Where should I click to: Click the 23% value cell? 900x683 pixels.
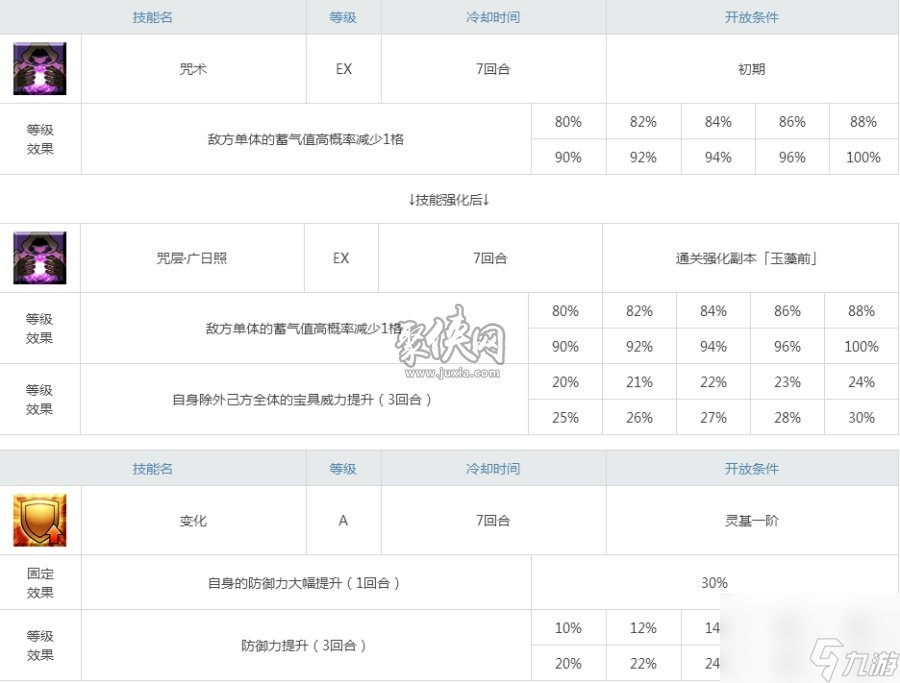[x=788, y=382]
